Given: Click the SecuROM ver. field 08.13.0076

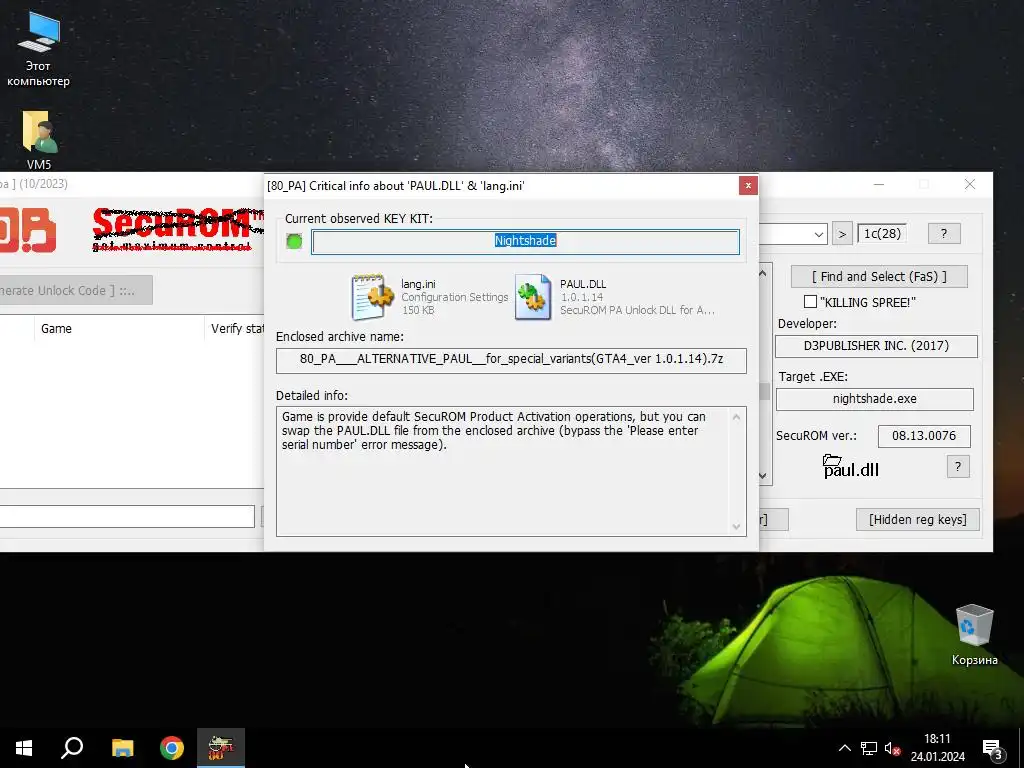Looking at the screenshot, I should [x=923, y=436].
